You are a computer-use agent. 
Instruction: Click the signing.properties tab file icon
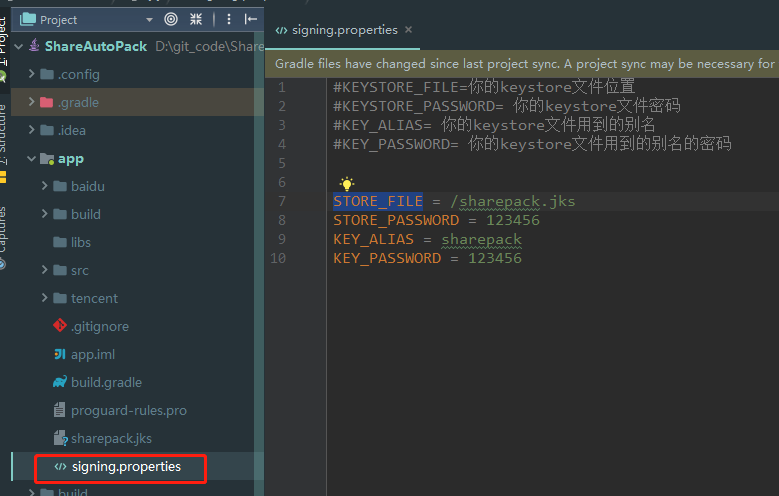[281, 30]
